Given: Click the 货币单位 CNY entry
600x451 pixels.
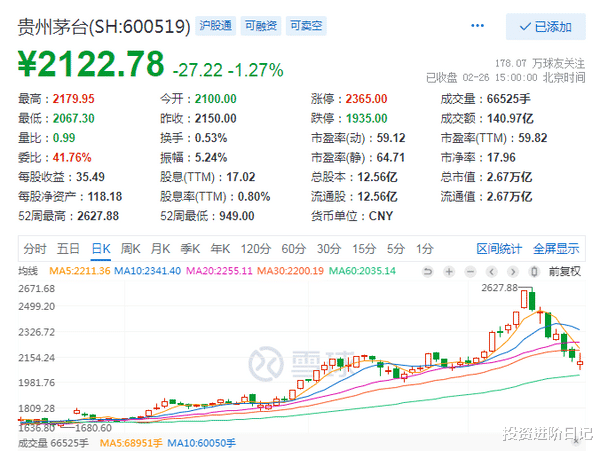Looking at the screenshot, I should tap(352, 216).
